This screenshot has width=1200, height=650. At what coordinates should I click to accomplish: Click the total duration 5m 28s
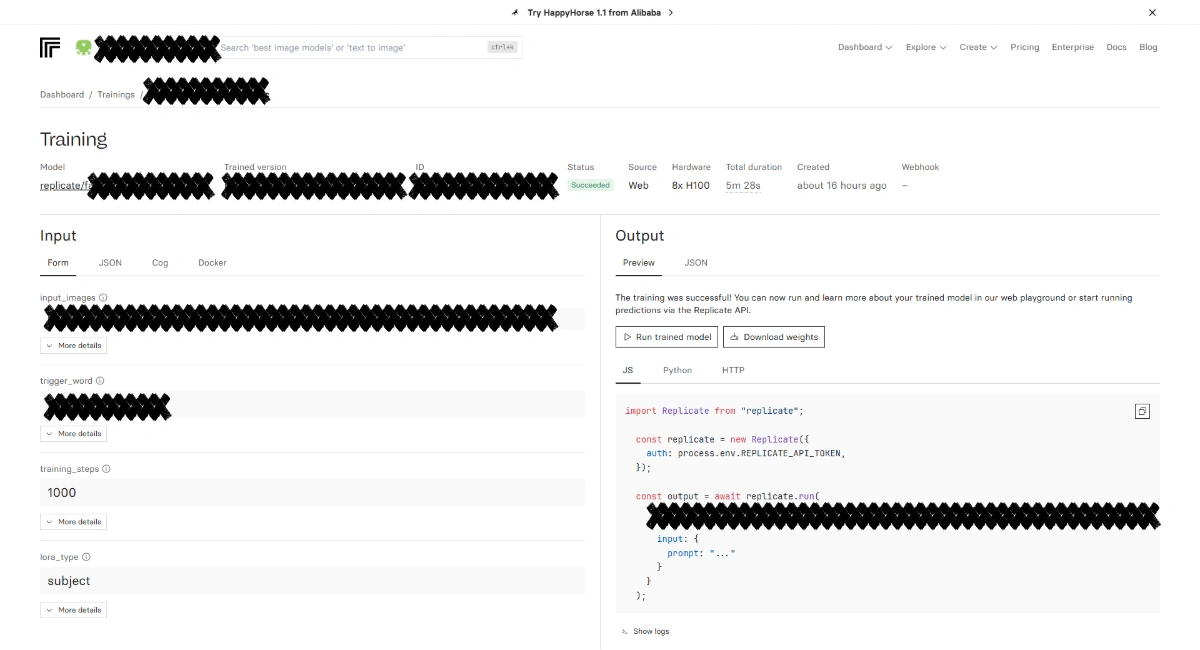[x=743, y=185]
